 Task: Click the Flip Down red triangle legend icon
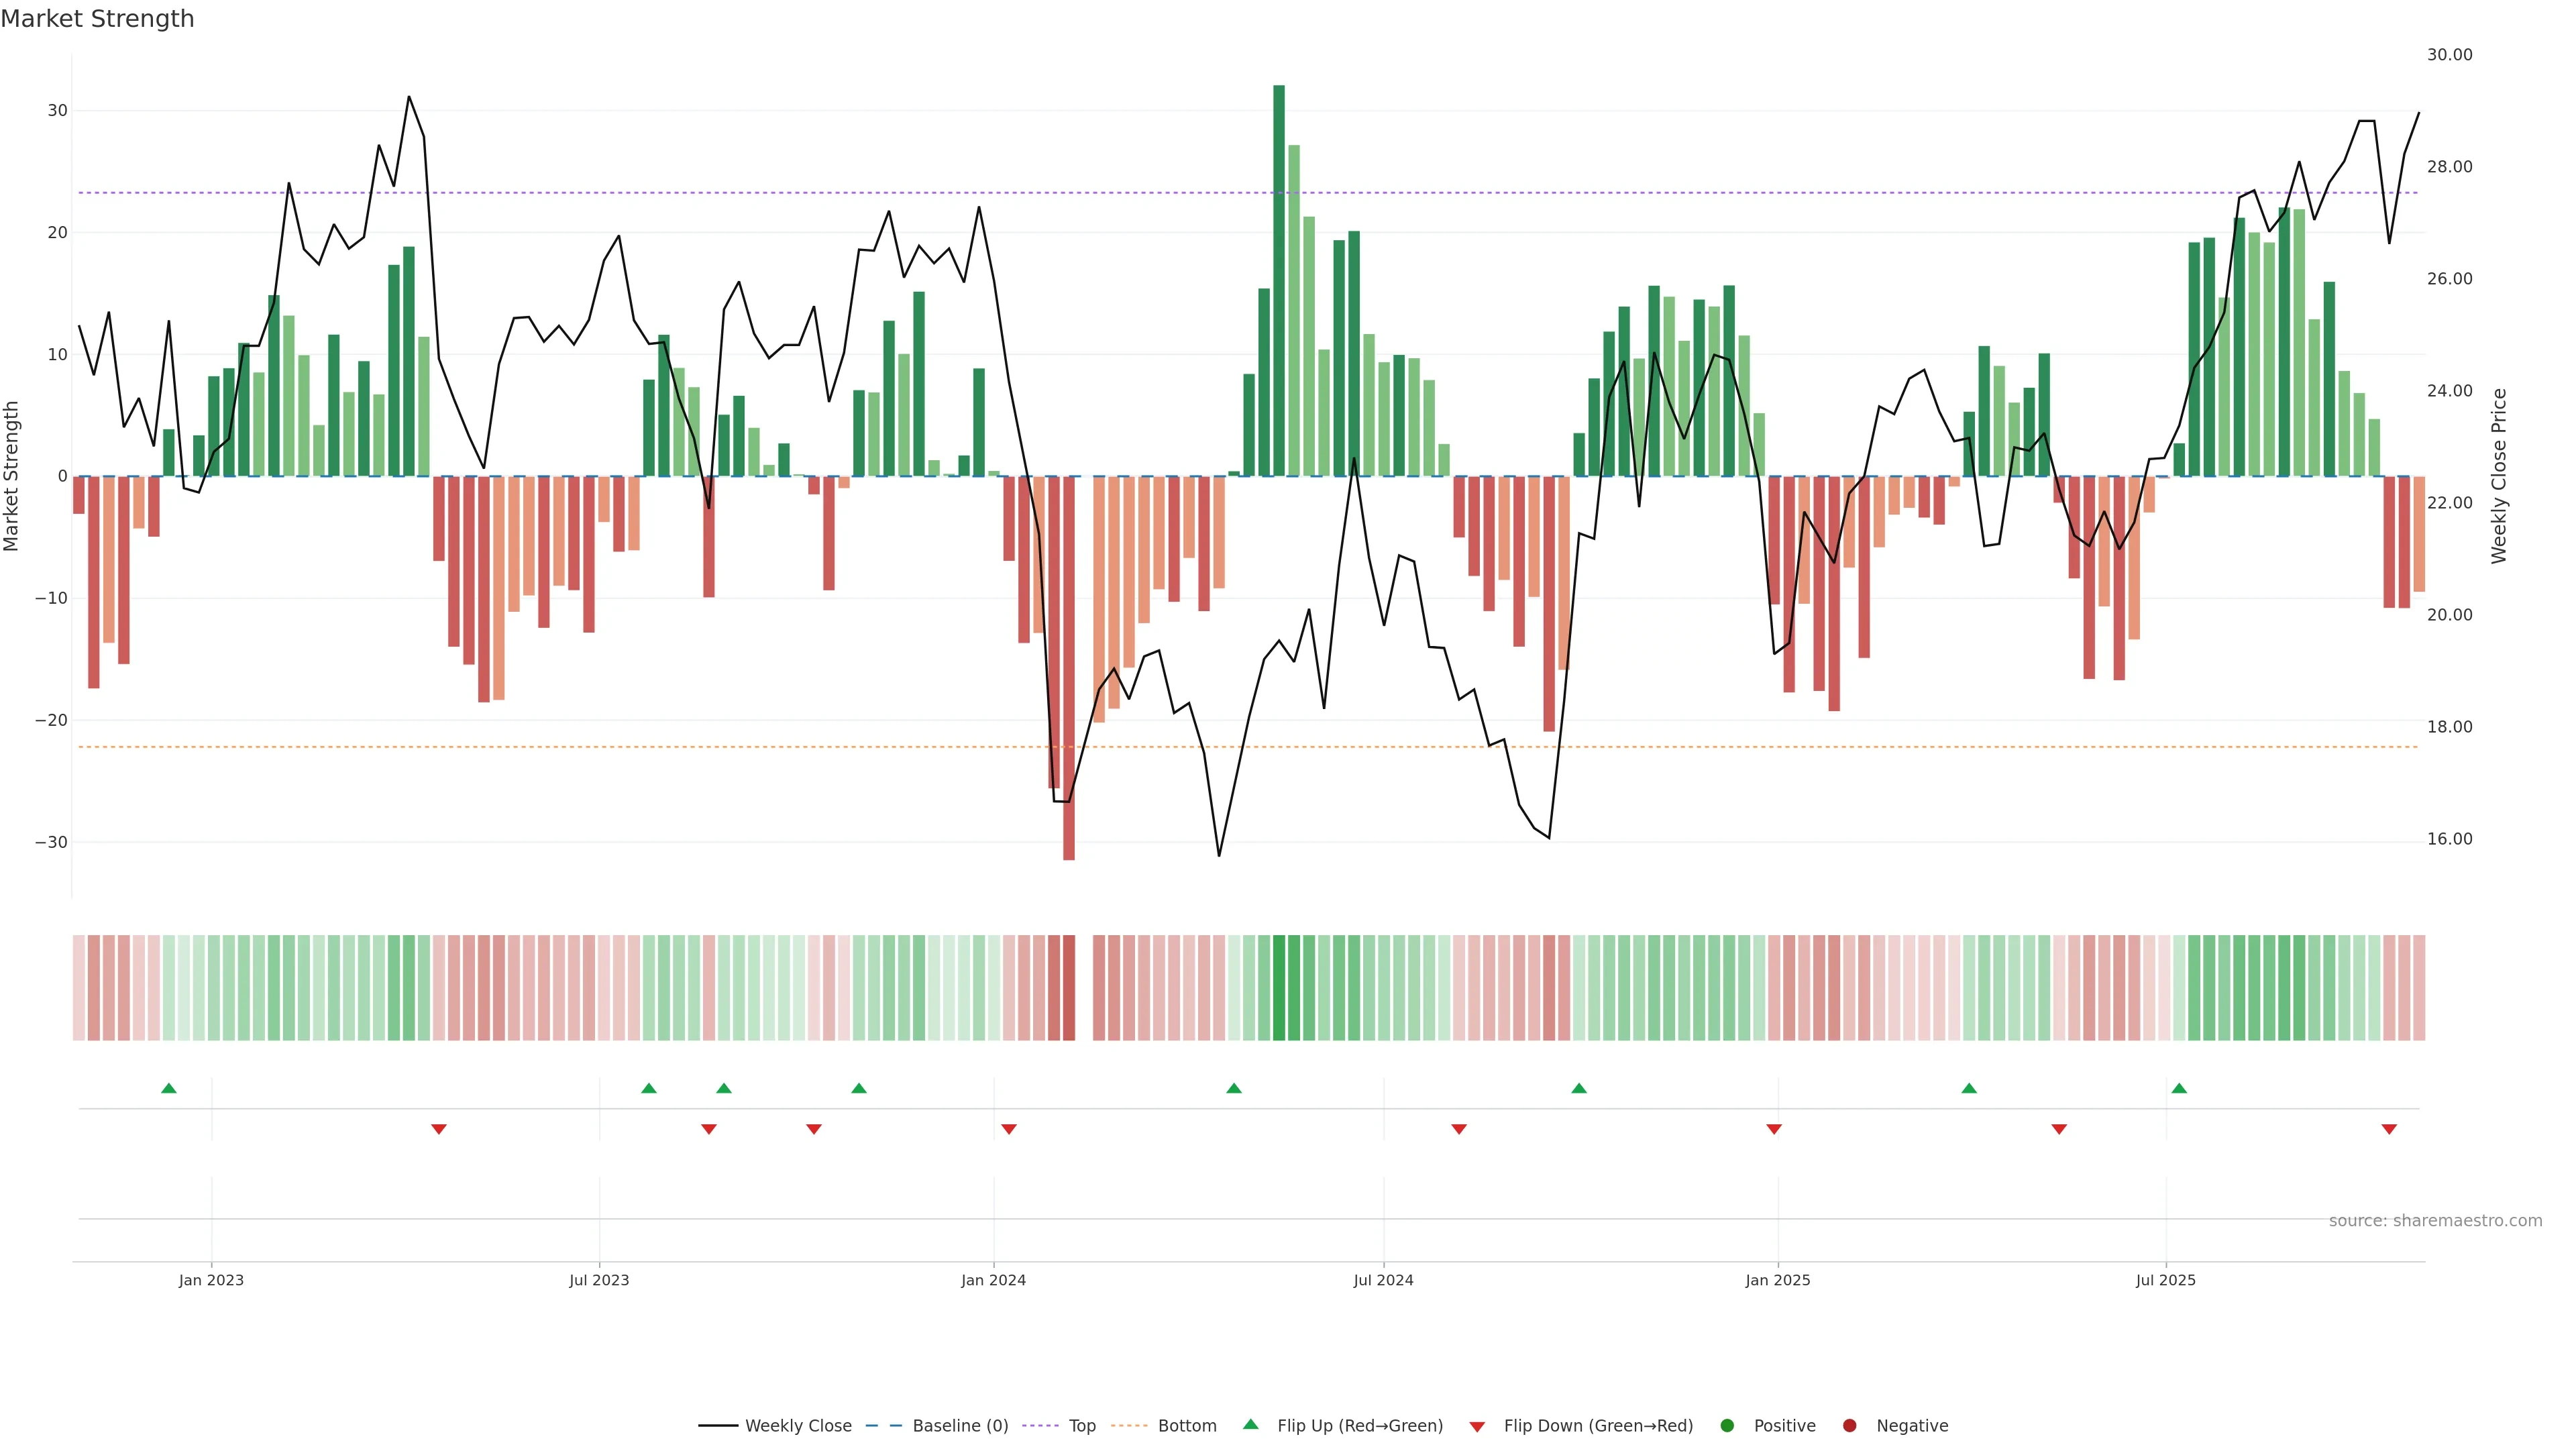pyautogui.click(x=1477, y=1427)
